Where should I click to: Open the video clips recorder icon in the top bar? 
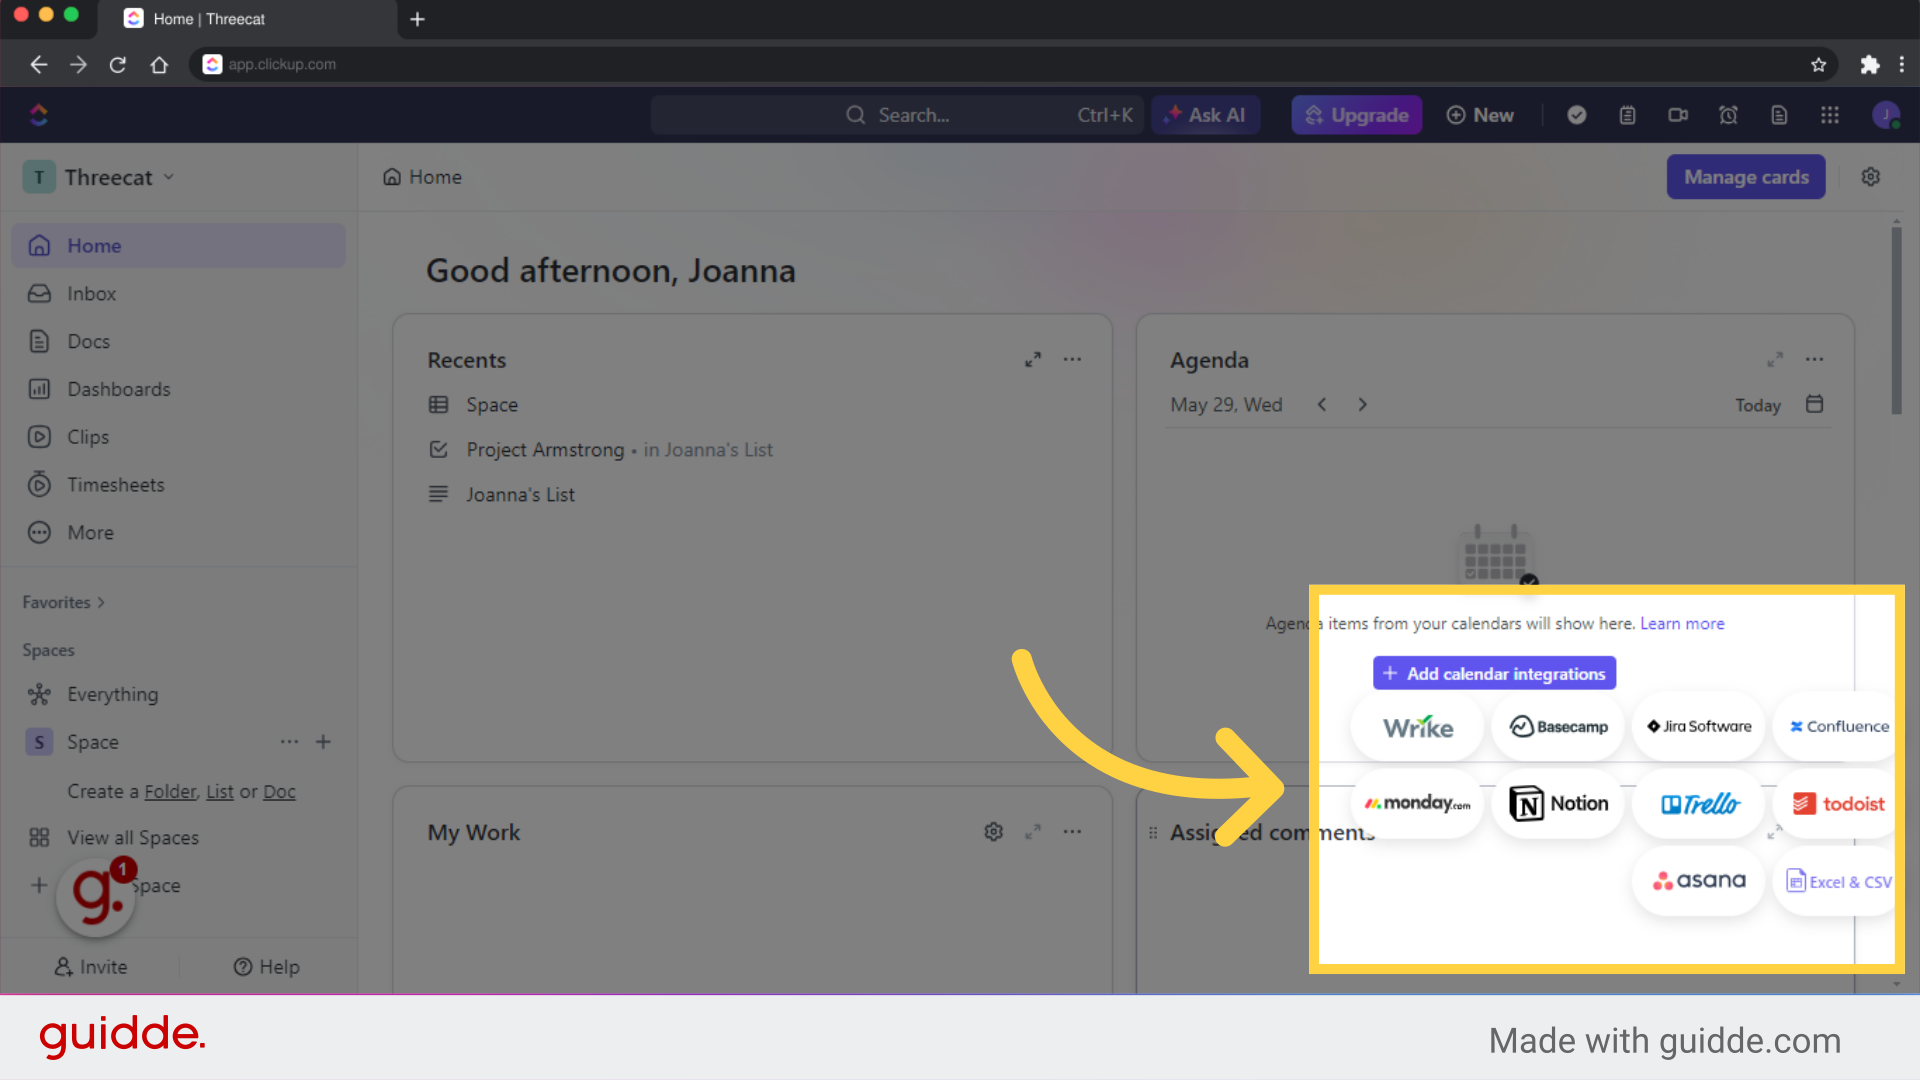[1678, 115]
